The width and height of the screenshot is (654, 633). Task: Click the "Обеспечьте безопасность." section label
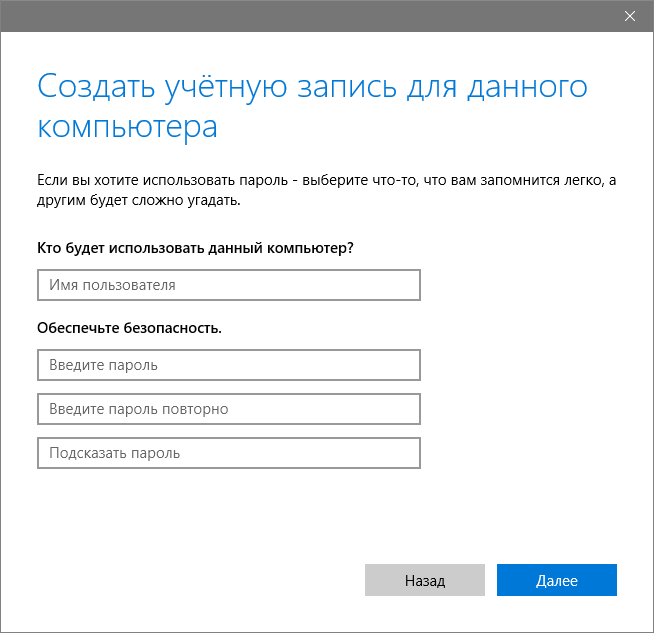[x=129, y=327]
